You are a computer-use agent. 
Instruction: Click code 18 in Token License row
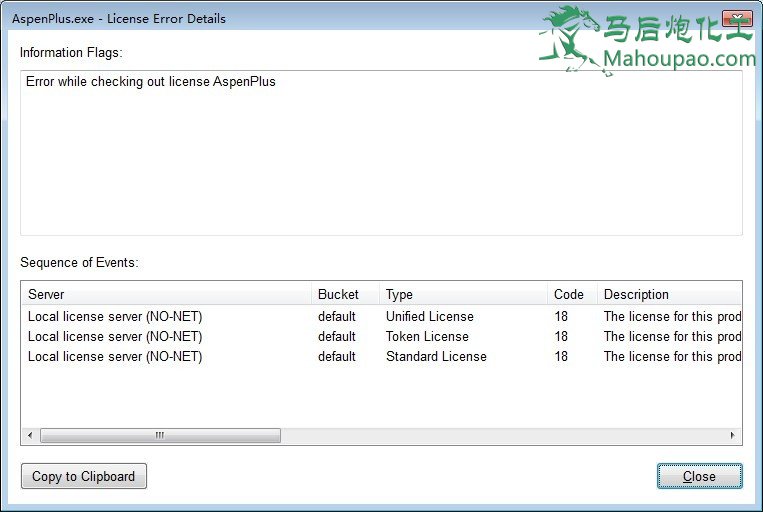pyautogui.click(x=561, y=336)
